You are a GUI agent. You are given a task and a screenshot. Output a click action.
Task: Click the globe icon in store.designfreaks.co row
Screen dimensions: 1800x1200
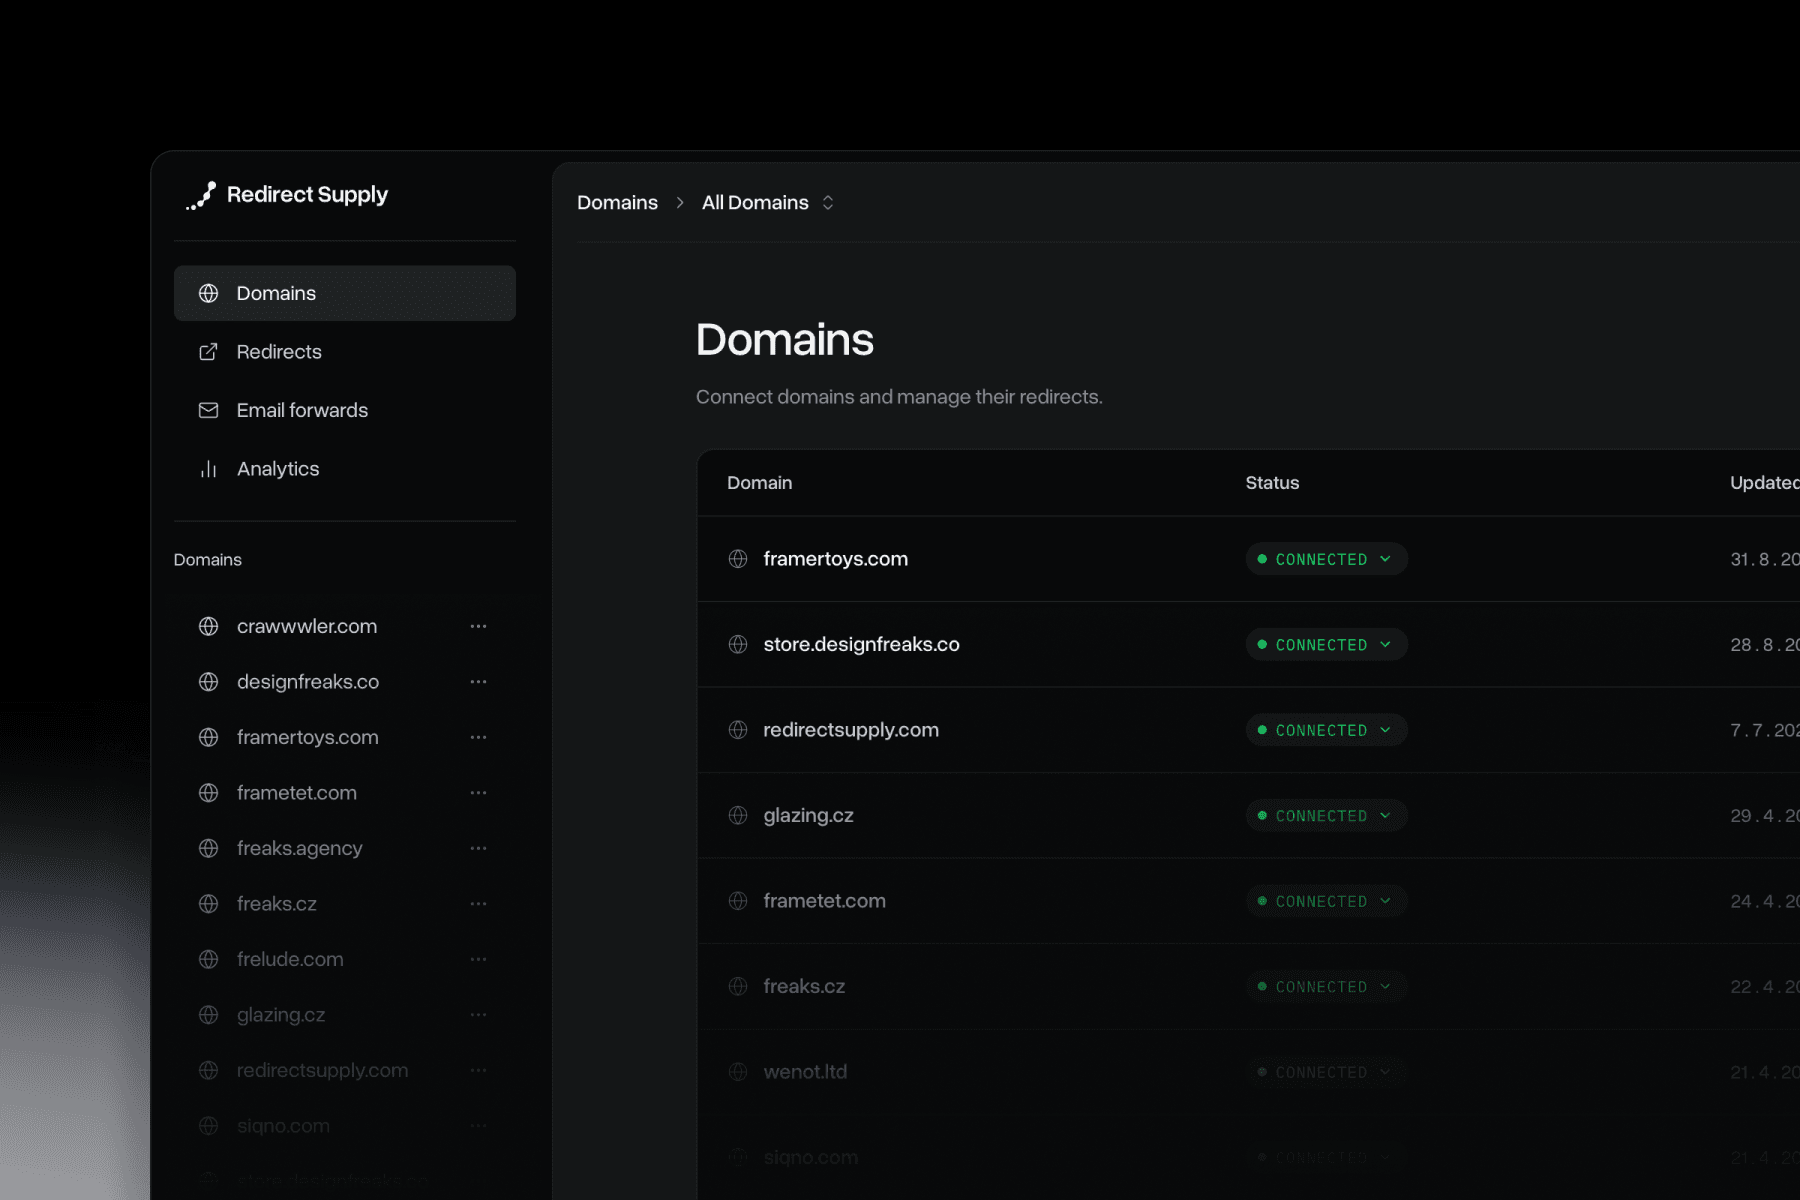tap(738, 645)
